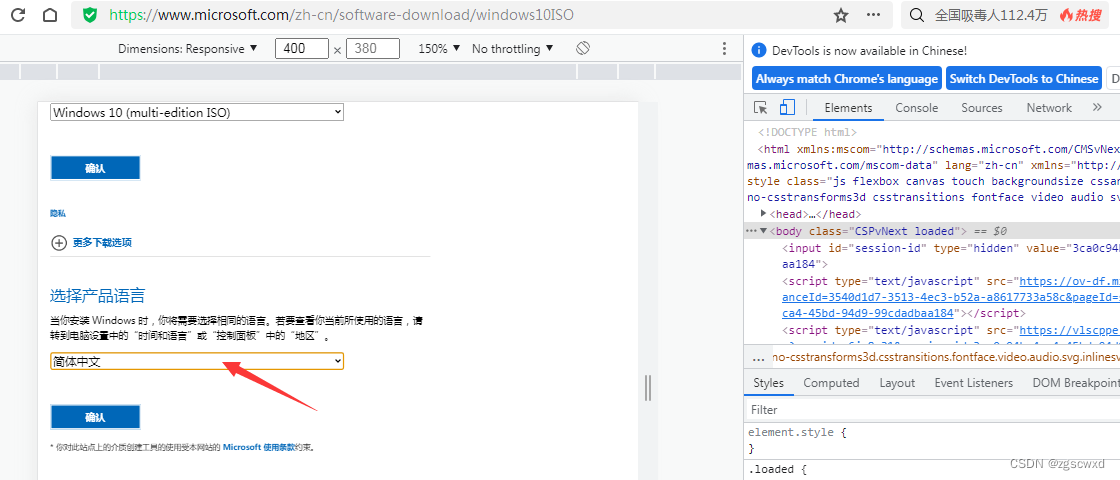
Task: Click the first script src URL link
Action: coord(1069,281)
